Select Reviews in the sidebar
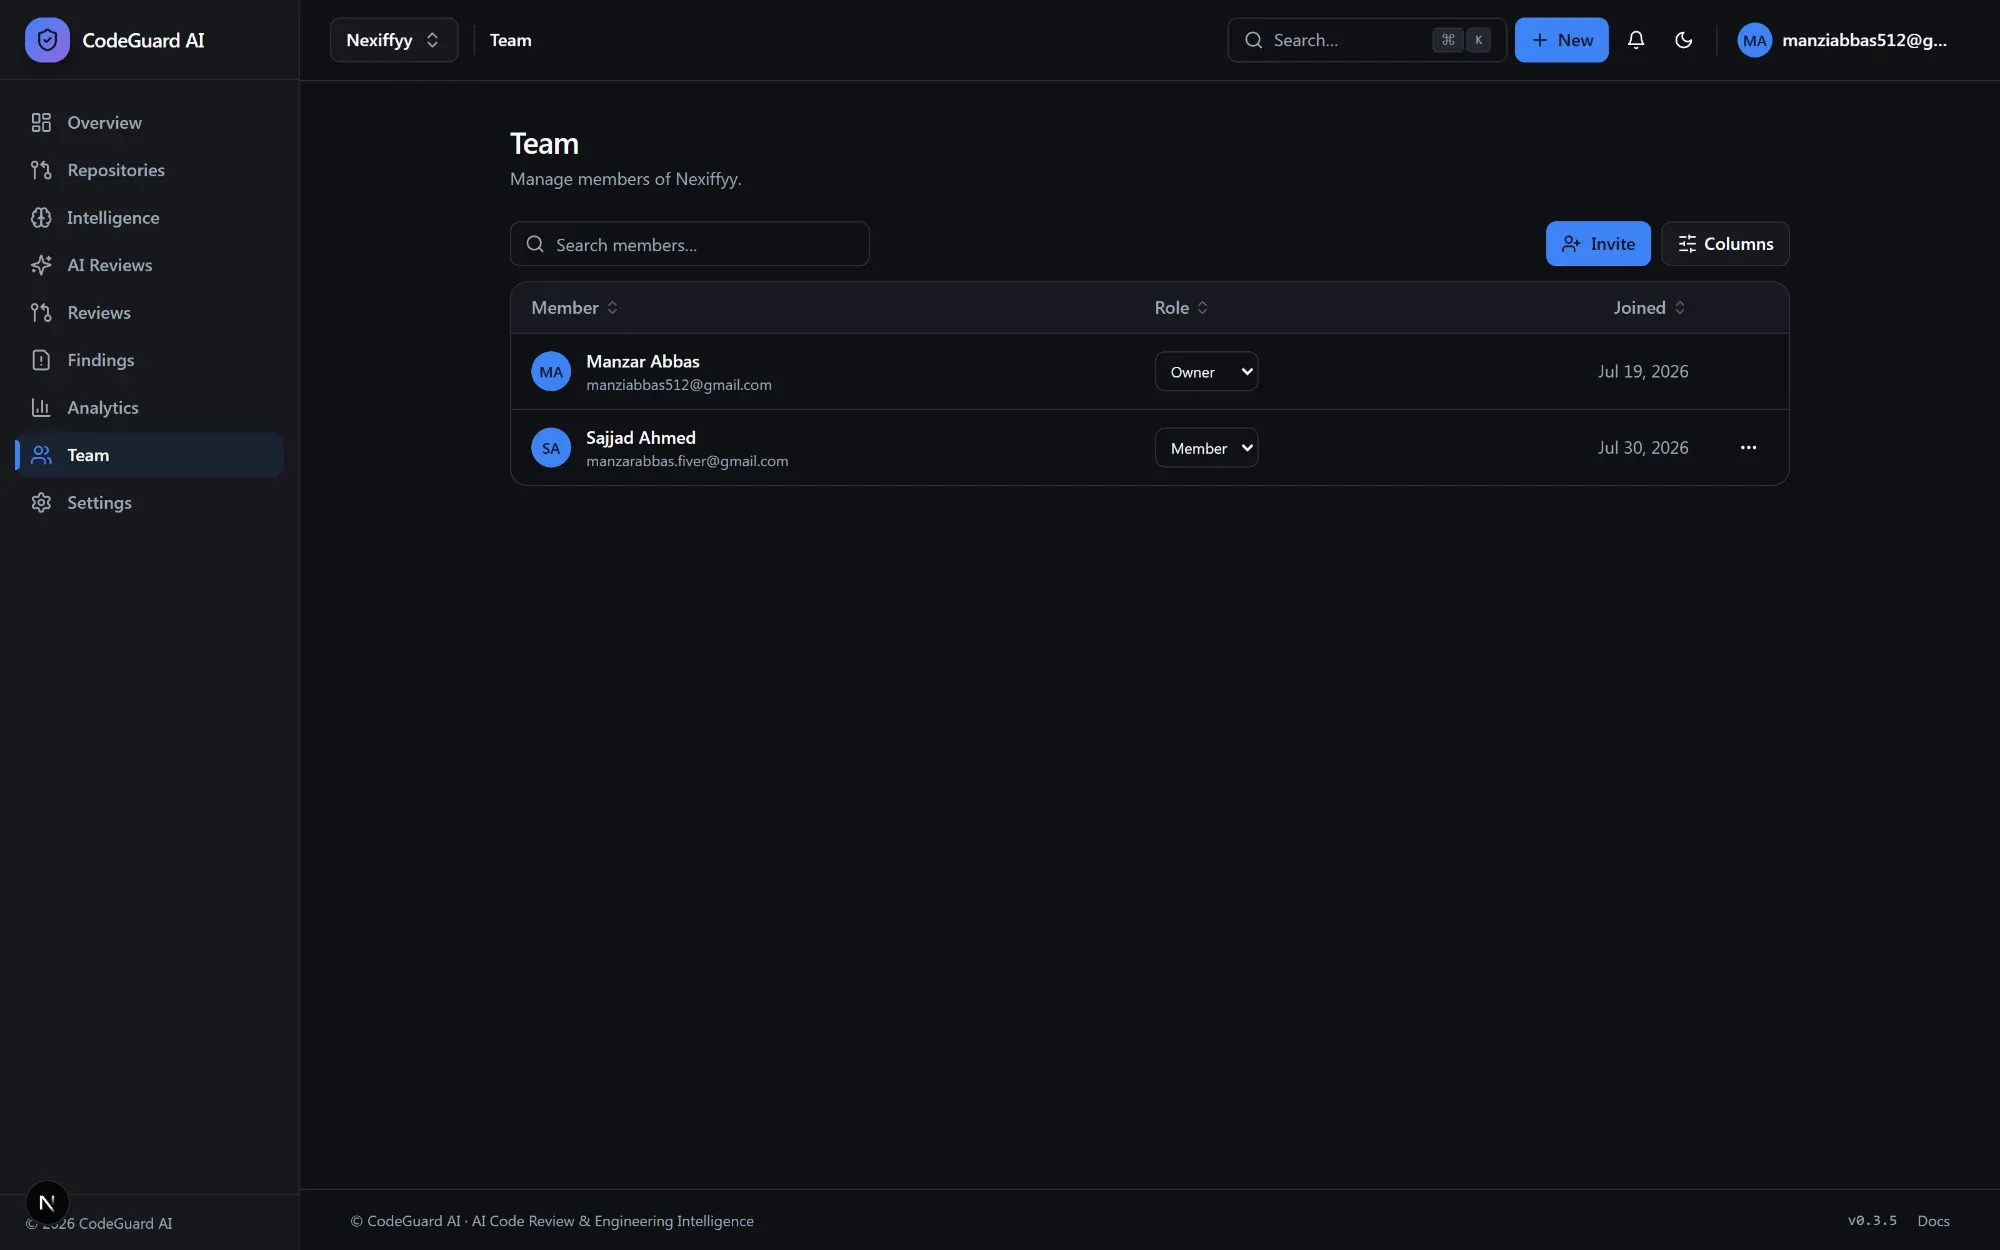This screenshot has width=2000, height=1250. pyautogui.click(x=150, y=312)
